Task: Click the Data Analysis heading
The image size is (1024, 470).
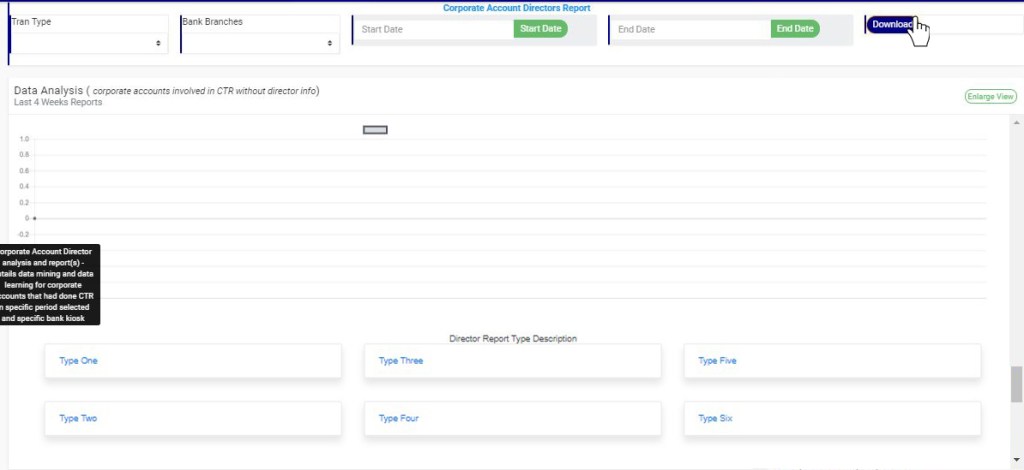Action: coord(48,90)
